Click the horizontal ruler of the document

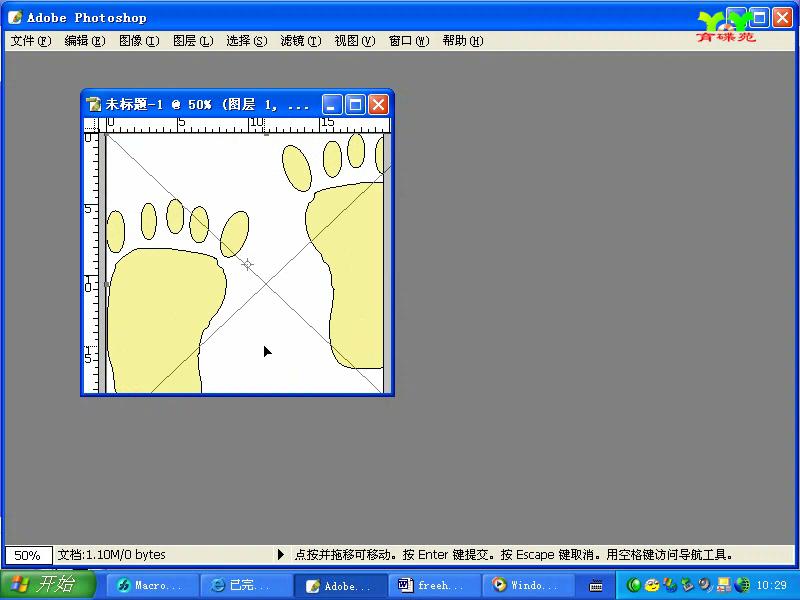(x=244, y=125)
